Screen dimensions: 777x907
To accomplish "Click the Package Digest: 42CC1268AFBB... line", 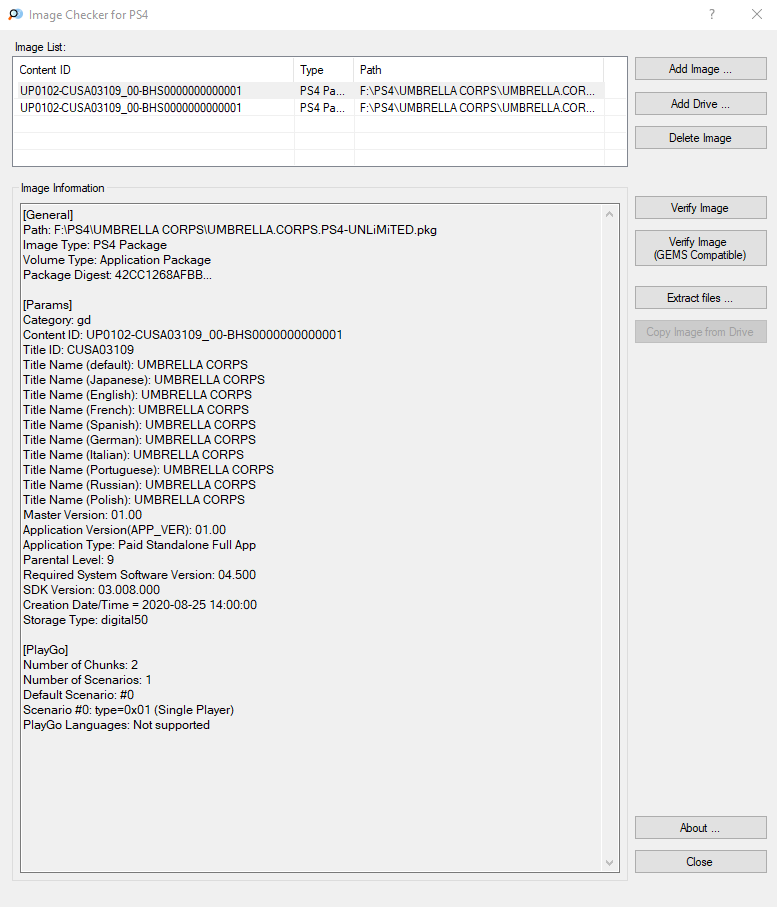I will coord(117,275).
